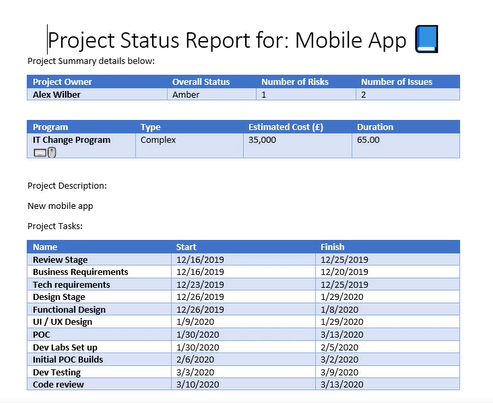Click the Number of Issues header
This screenshot has width=493, height=403.
(x=396, y=82)
